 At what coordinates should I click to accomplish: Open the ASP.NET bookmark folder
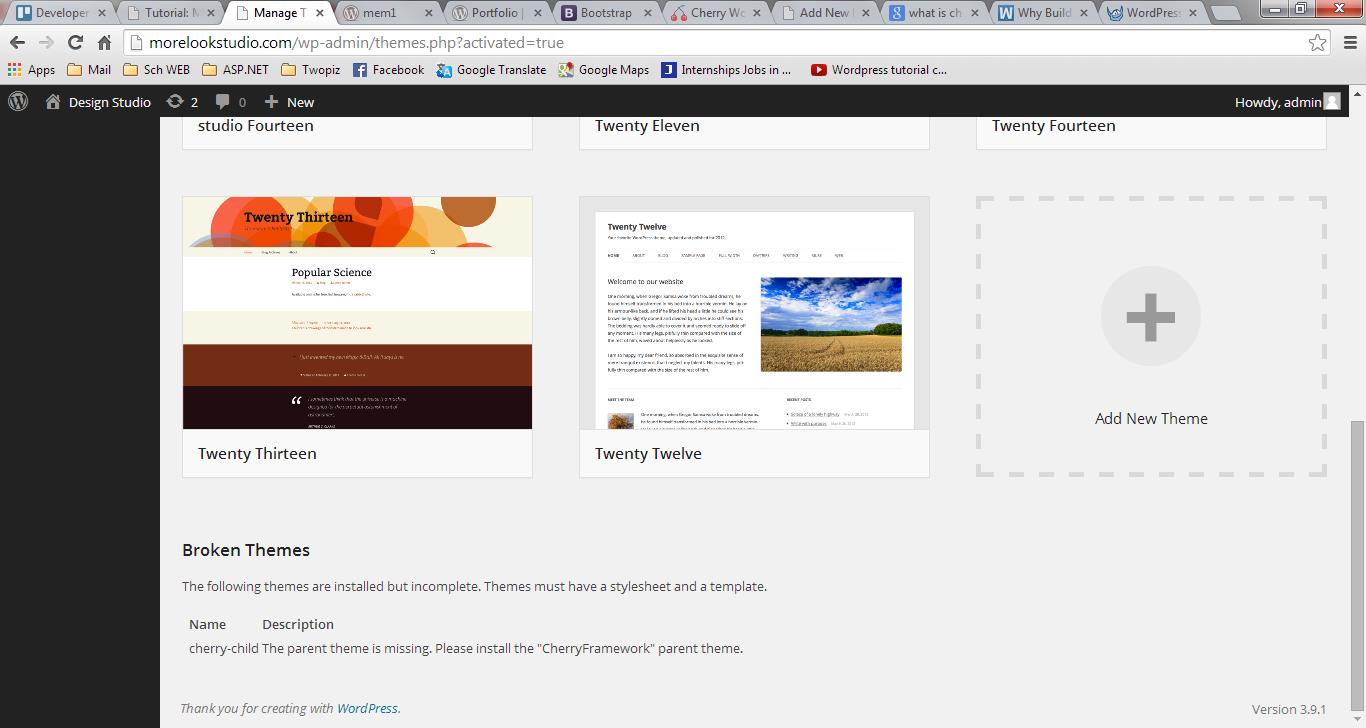coord(235,70)
